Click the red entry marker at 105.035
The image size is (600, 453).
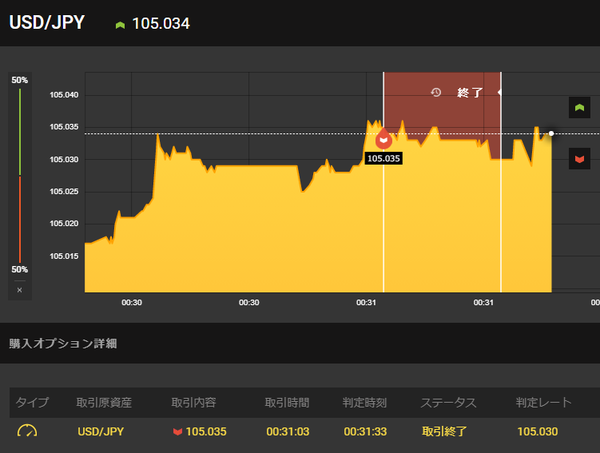coord(383,139)
